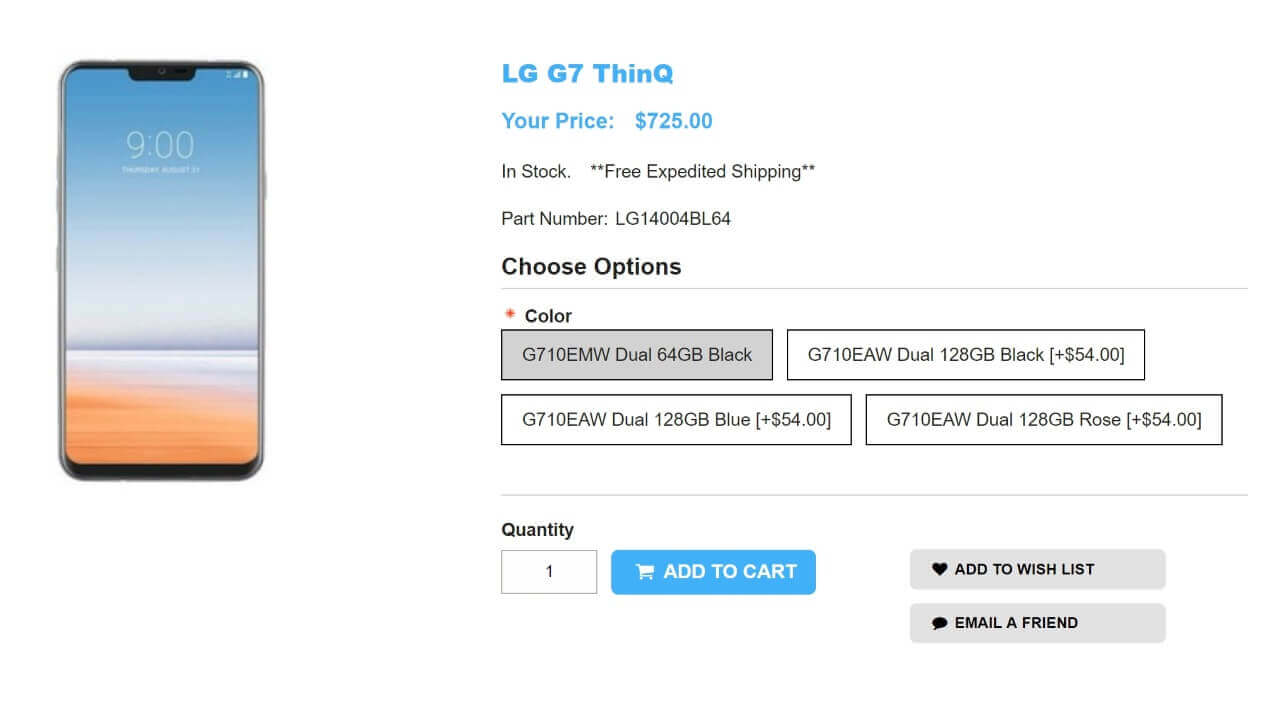Viewport: 1280px width, 720px height.
Task: Click the part number LG14004BL64
Action: [673, 218]
